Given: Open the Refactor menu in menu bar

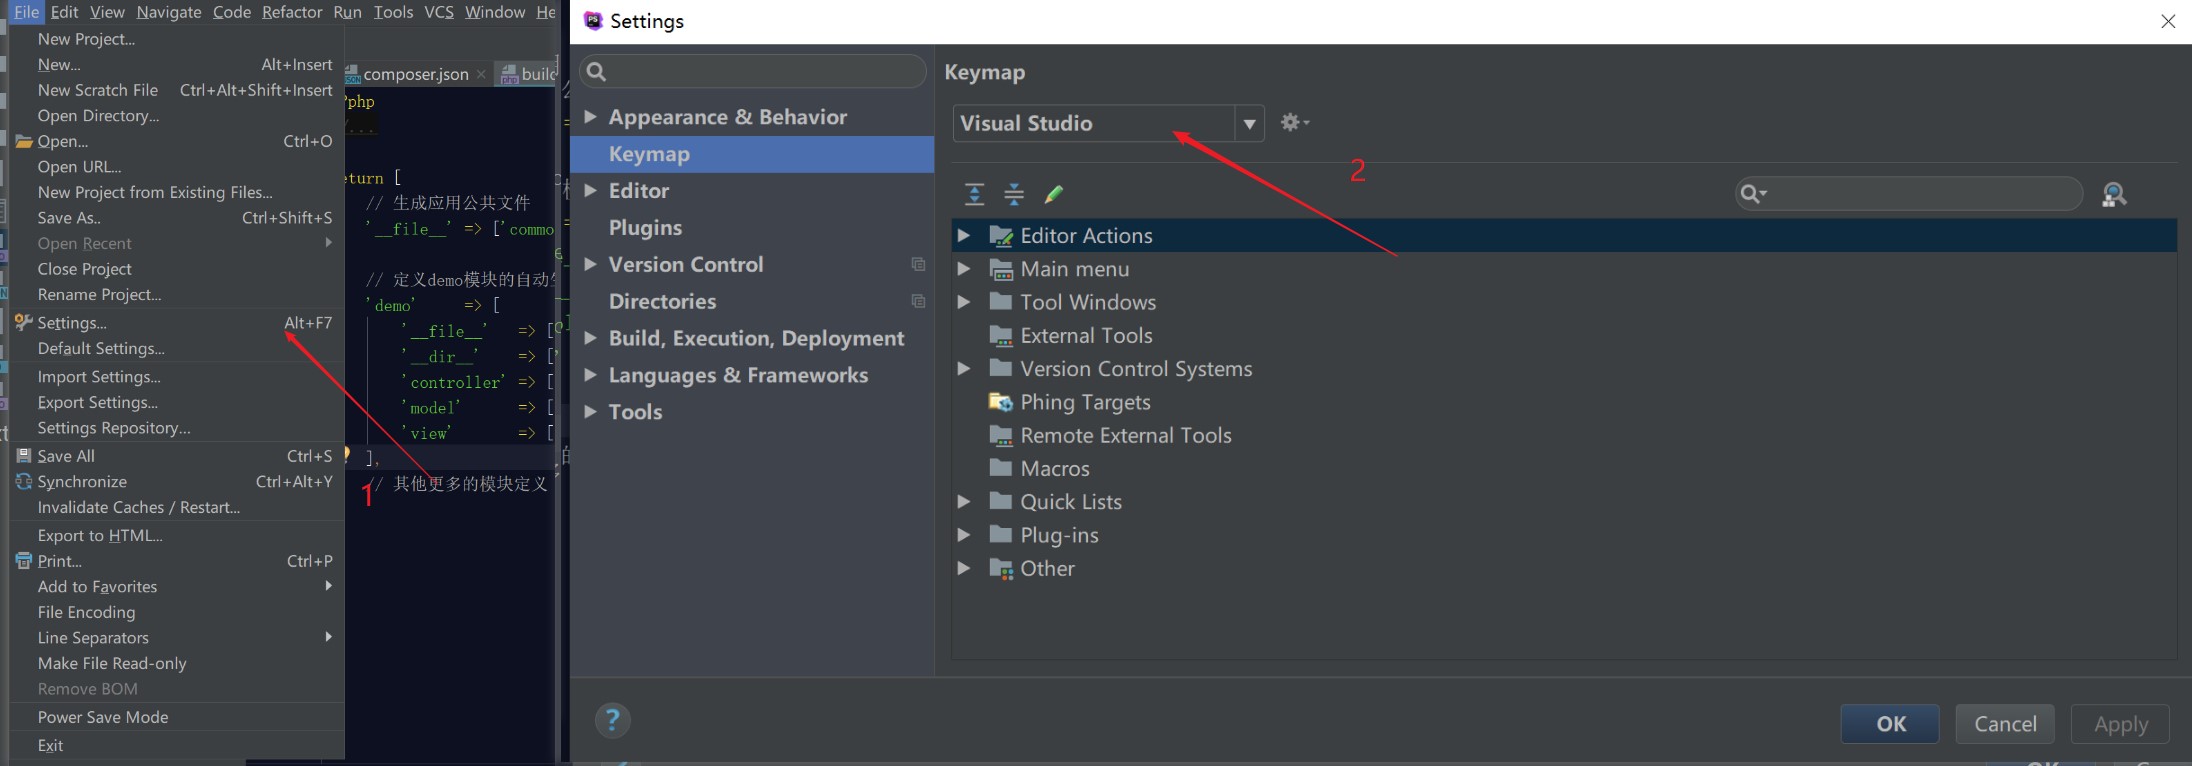Looking at the screenshot, I should click(291, 12).
